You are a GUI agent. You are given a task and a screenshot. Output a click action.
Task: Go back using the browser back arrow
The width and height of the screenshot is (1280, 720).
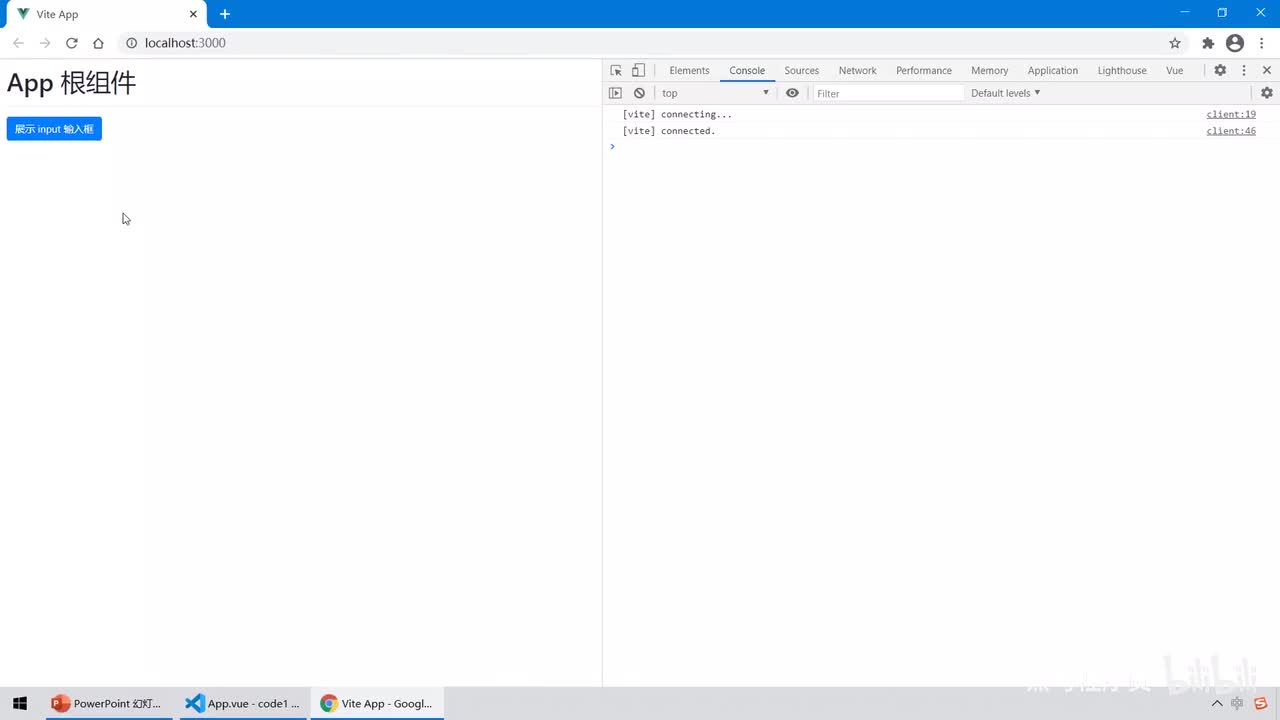pos(18,43)
